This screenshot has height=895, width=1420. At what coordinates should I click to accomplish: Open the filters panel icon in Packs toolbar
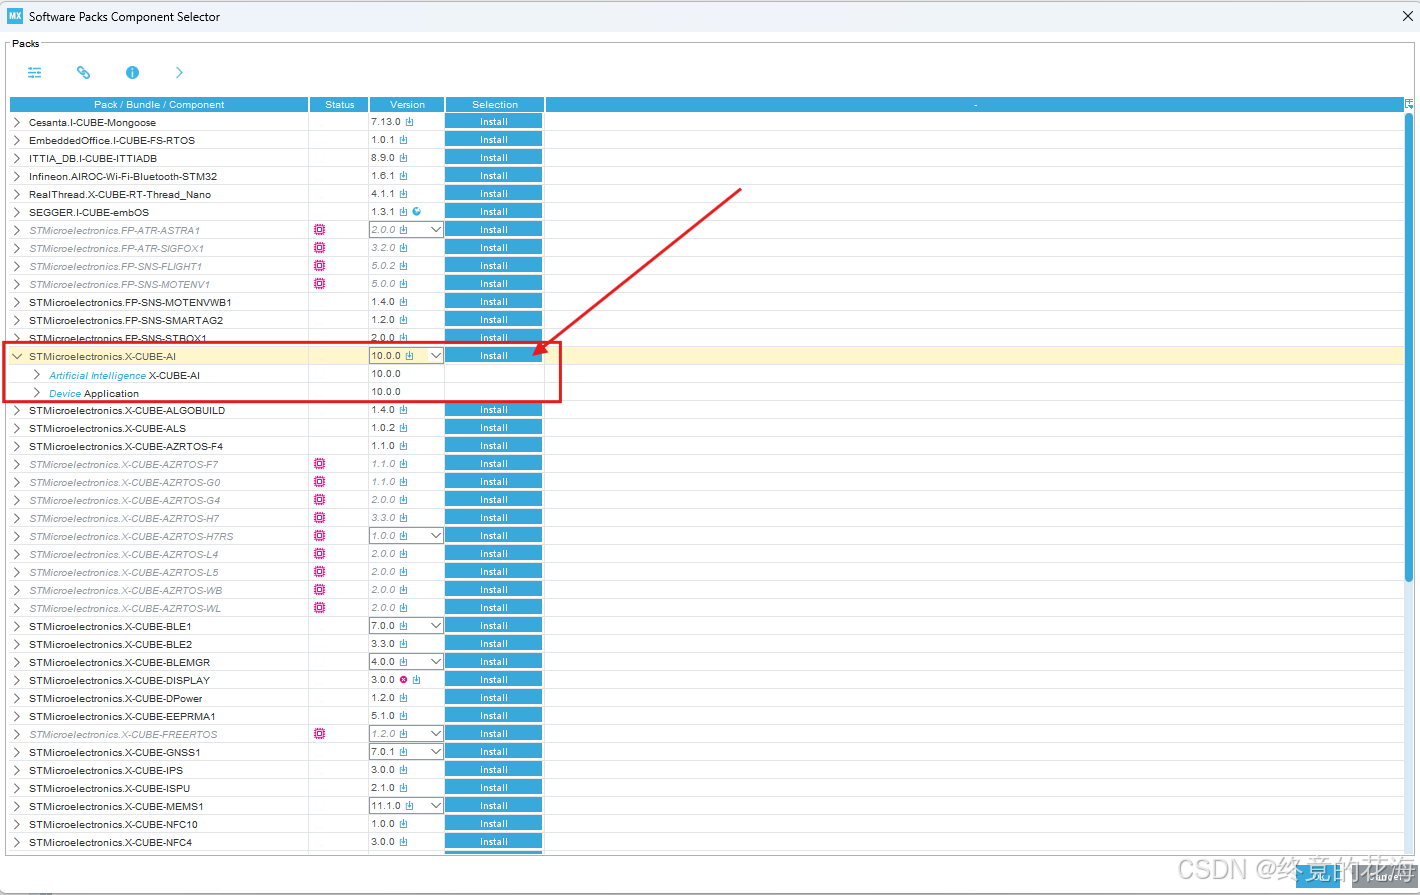click(x=35, y=73)
